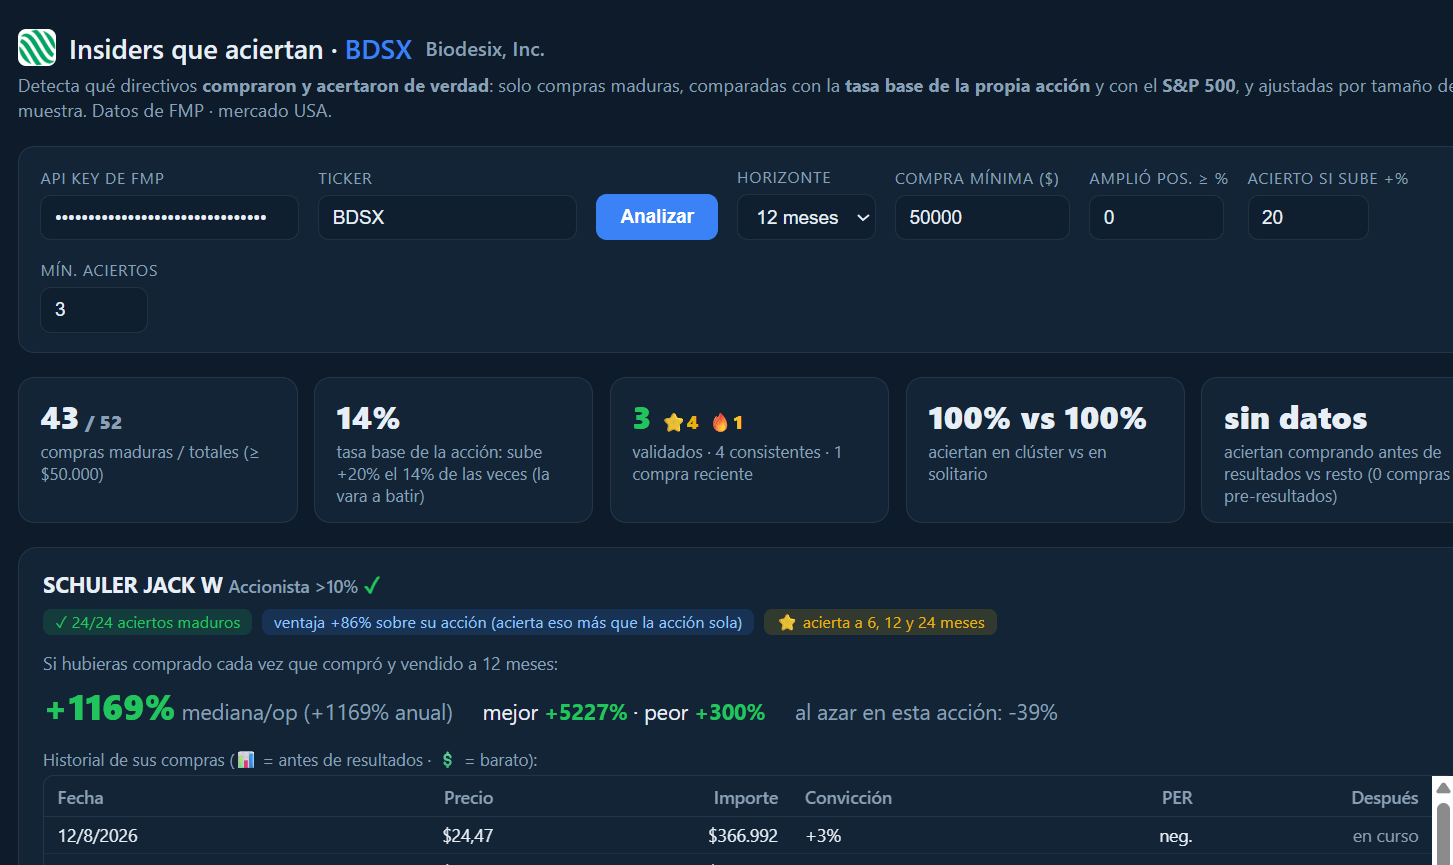Focus the API key password field
1453x865 pixels.
[169, 217]
